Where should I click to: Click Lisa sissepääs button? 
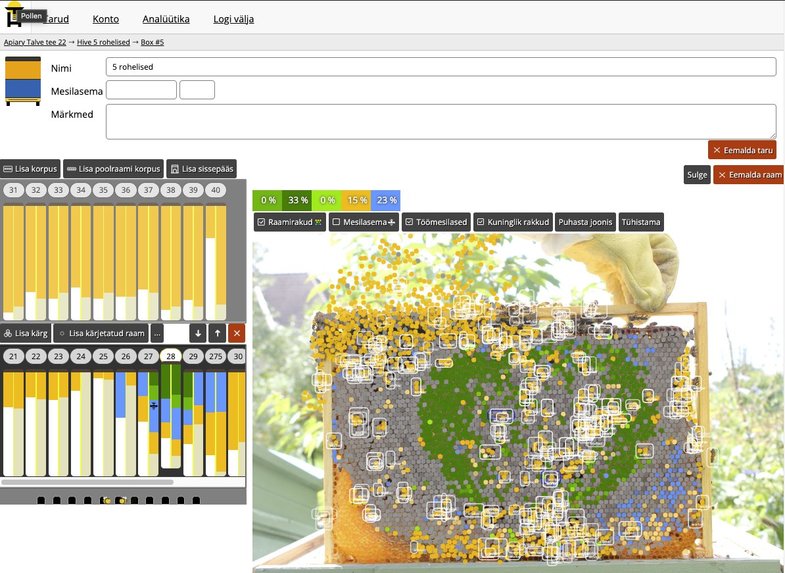click(201, 169)
